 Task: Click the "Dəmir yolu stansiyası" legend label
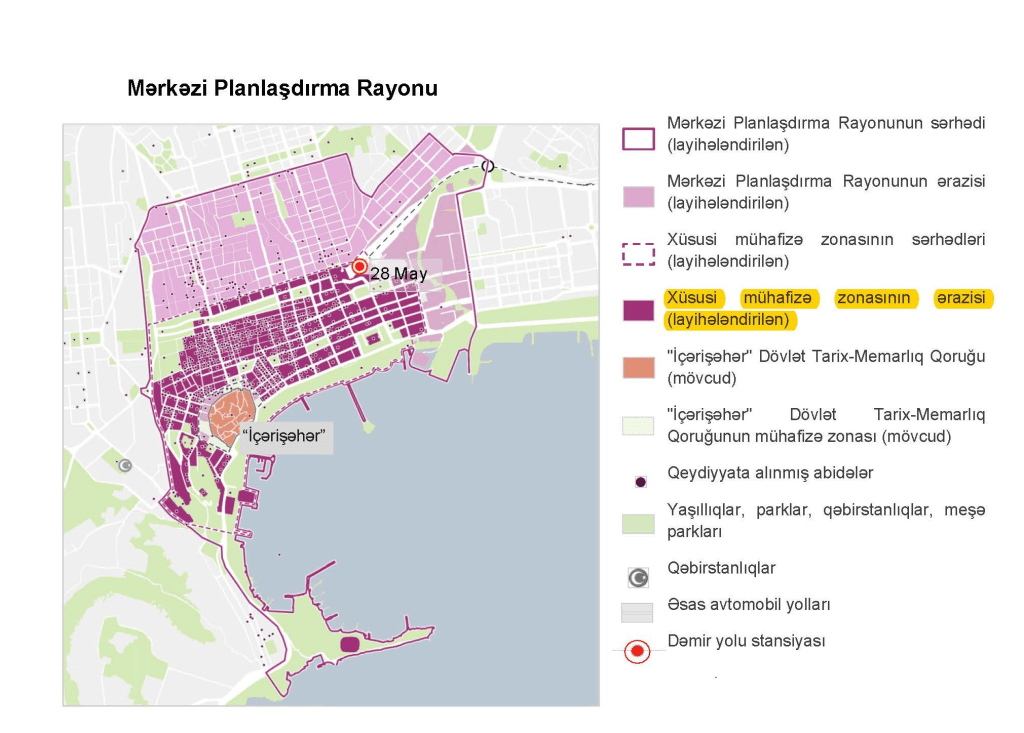click(746, 641)
